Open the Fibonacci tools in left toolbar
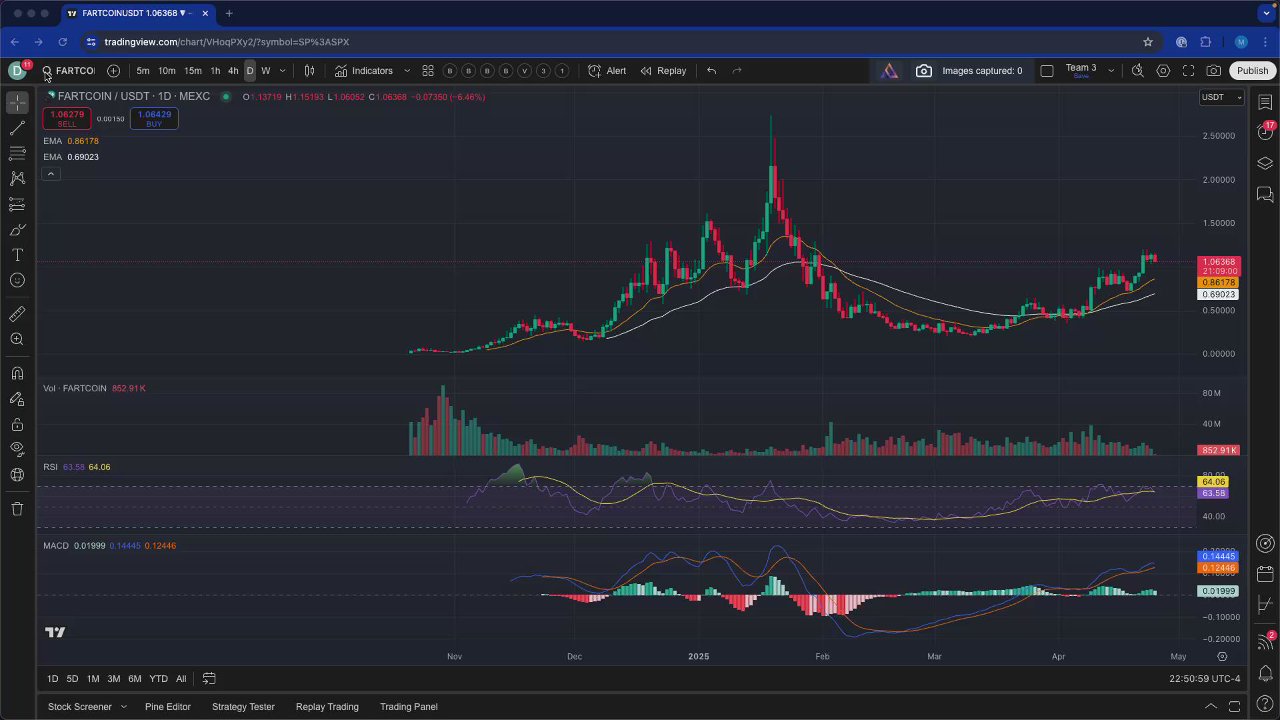The height and width of the screenshot is (720, 1280). (x=17, y=153)
